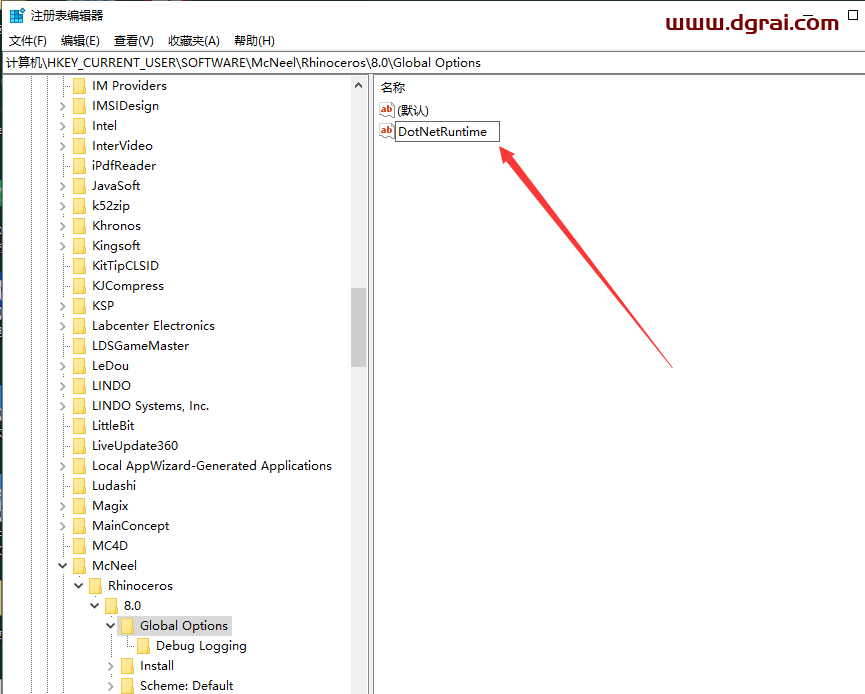The height and width of the screenshot is (694, 865).
Task: Click the 名称 column header
Action: tap(393, 87)
